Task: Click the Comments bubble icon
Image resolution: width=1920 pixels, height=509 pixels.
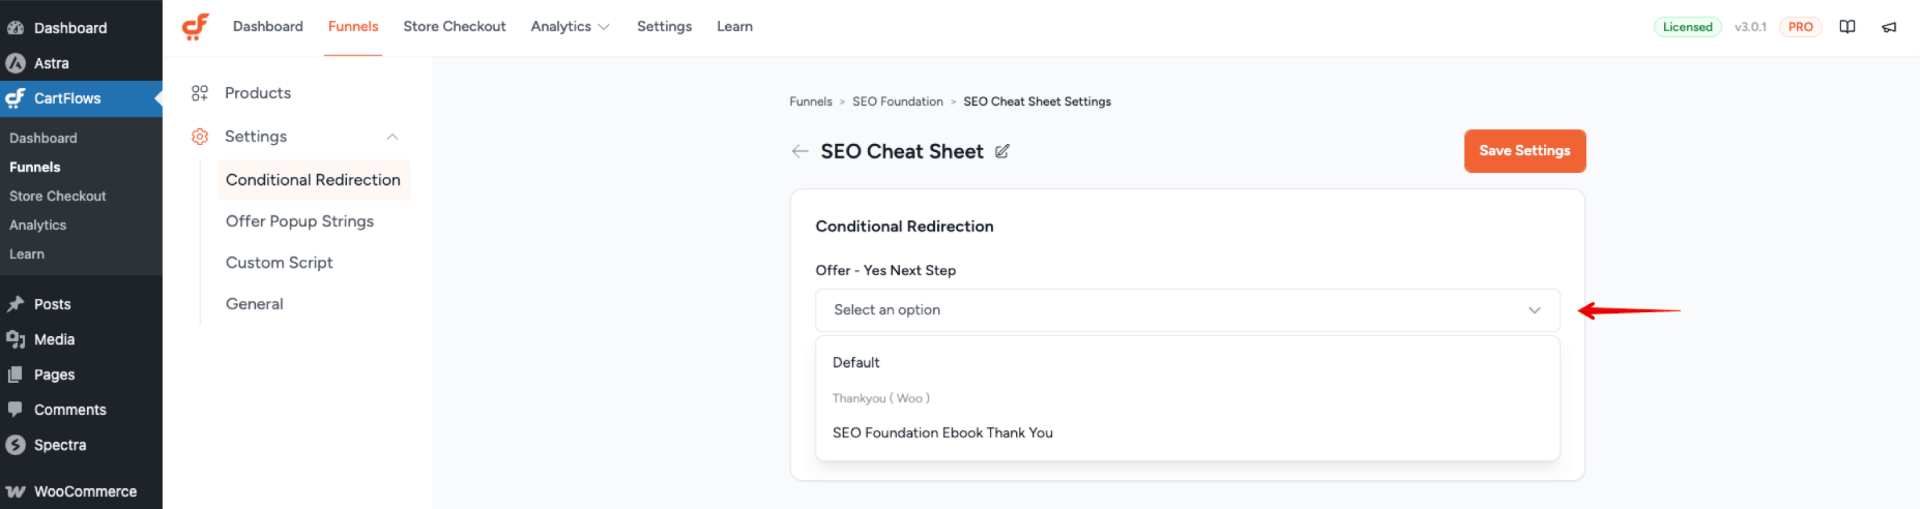Action: (x=15, y=409)
